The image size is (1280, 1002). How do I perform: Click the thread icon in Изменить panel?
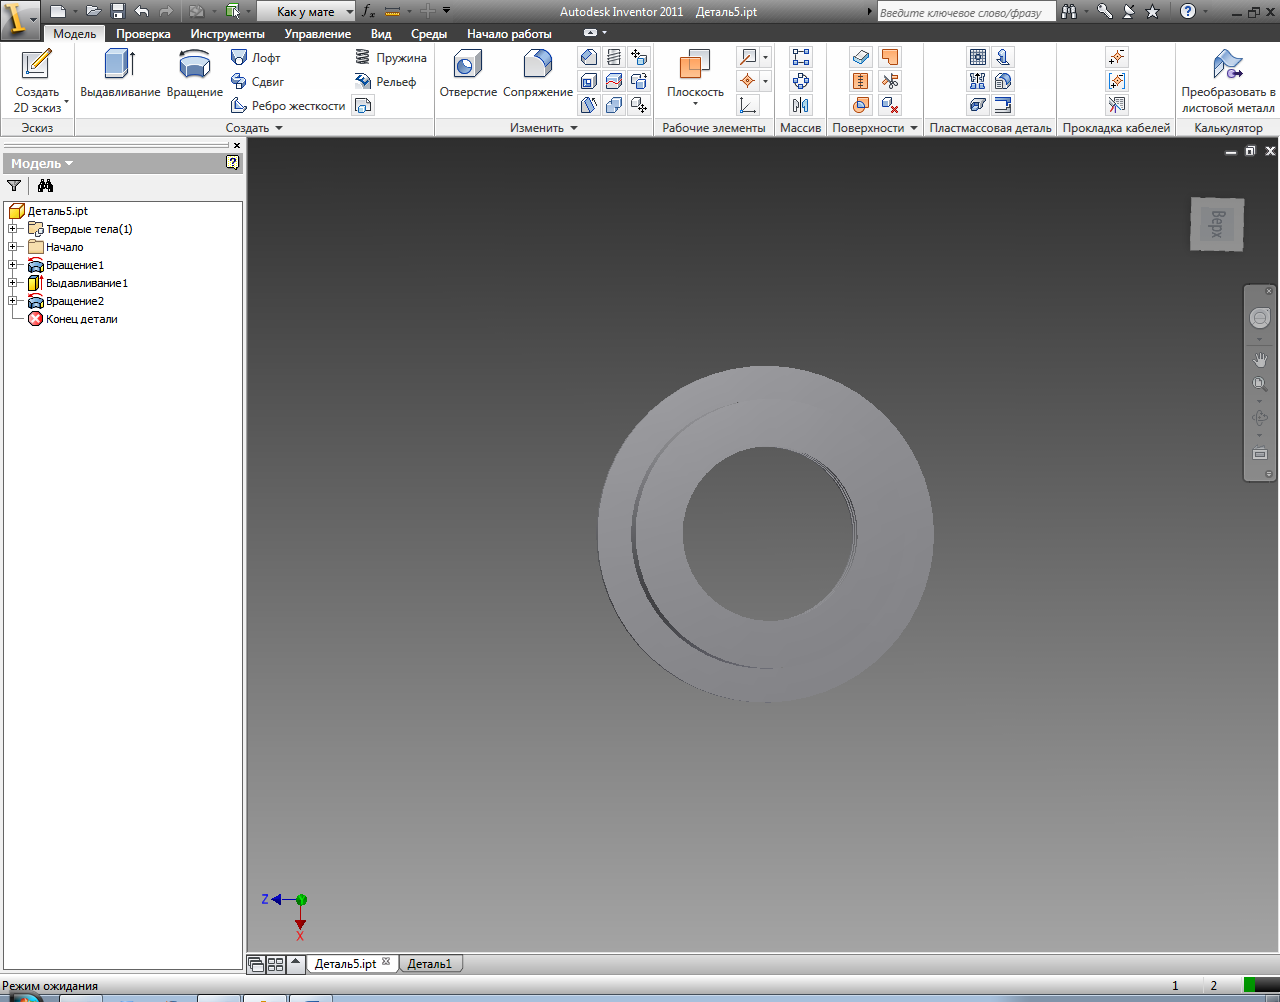(614, 57)
